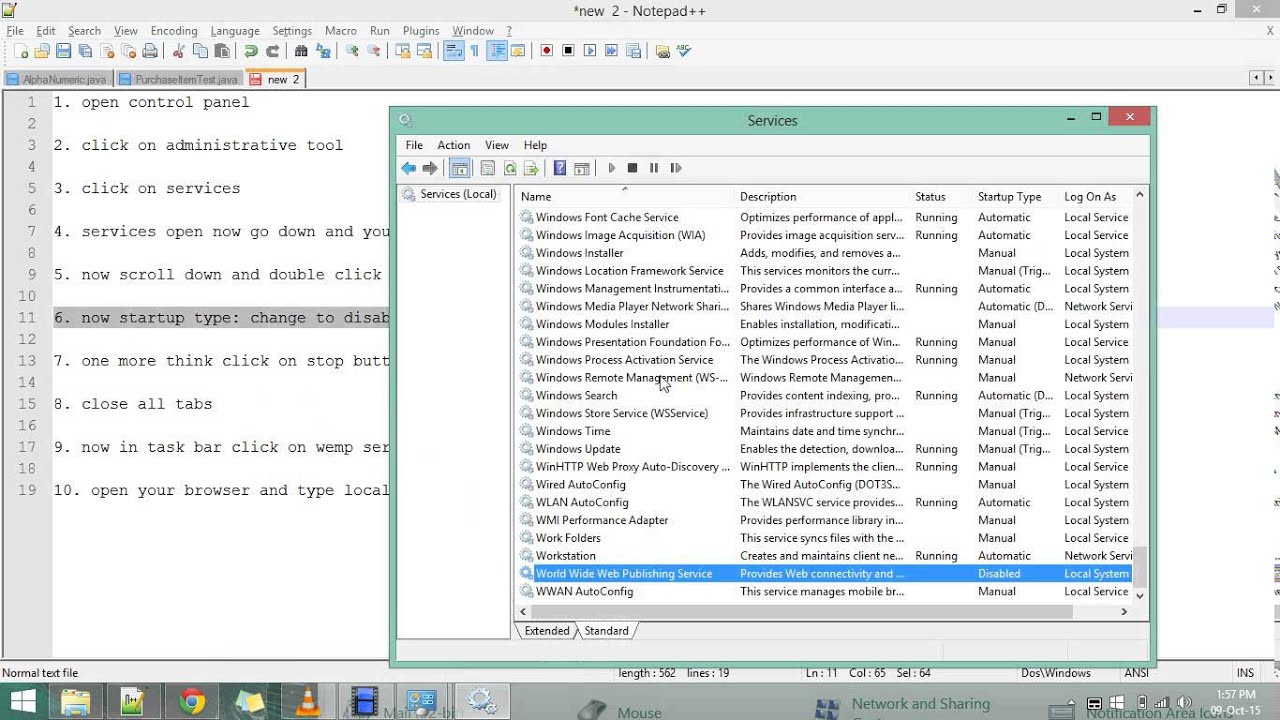Click Notepad++ New file icon
This screenshot has height=720, width=1280.
pyautogui.click(x=21, y=51)
